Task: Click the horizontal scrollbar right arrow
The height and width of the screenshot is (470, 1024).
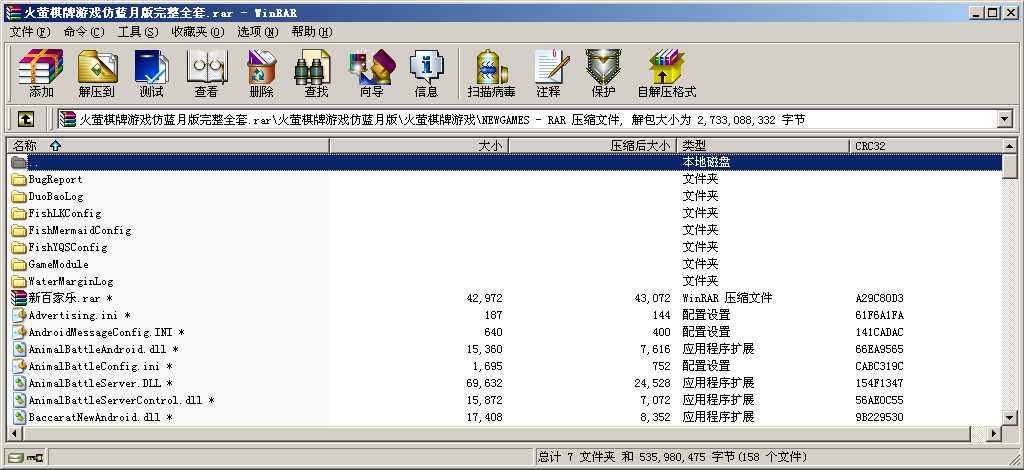Action: [x=994, y=433]
